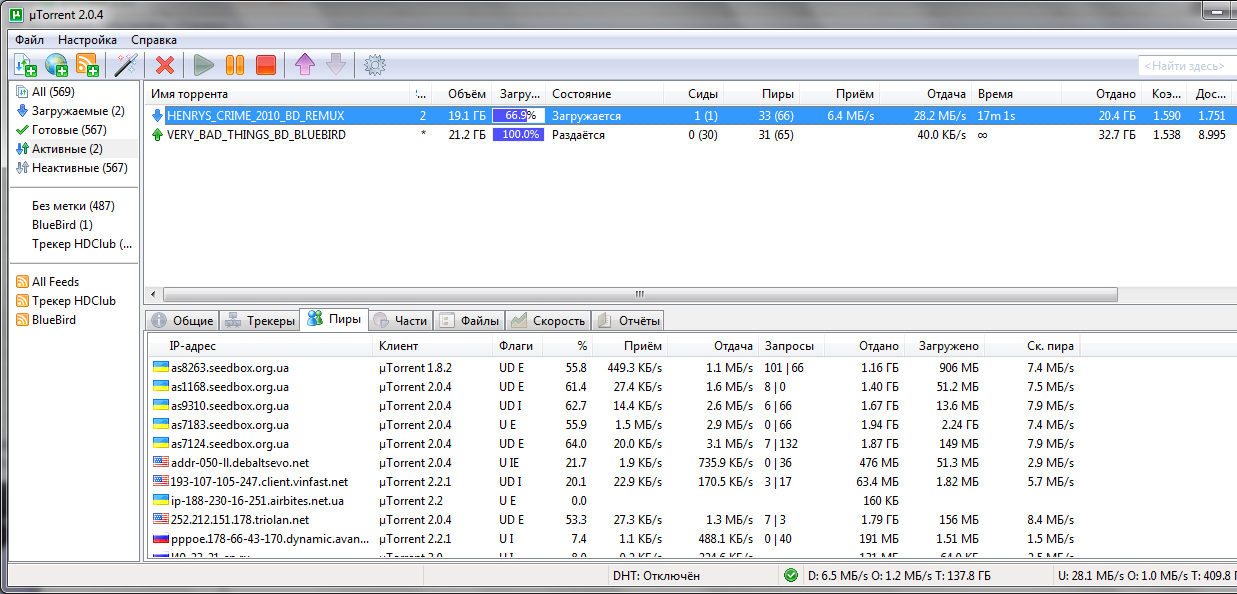Sort peers by Клиент column header

pos(432,346)
